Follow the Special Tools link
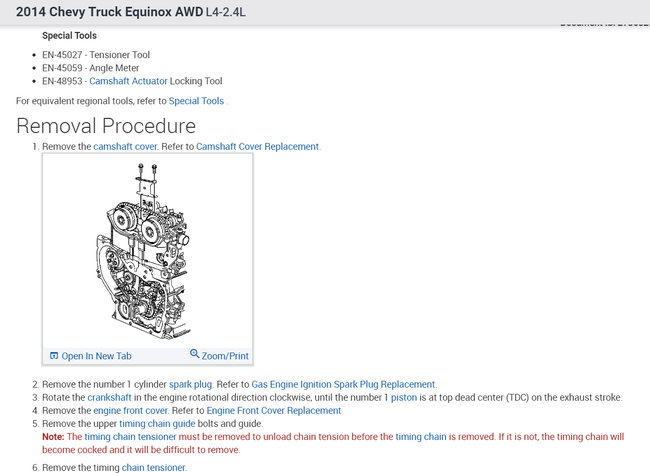The height and width of the screenshot is (473, 650). [196, 101]
